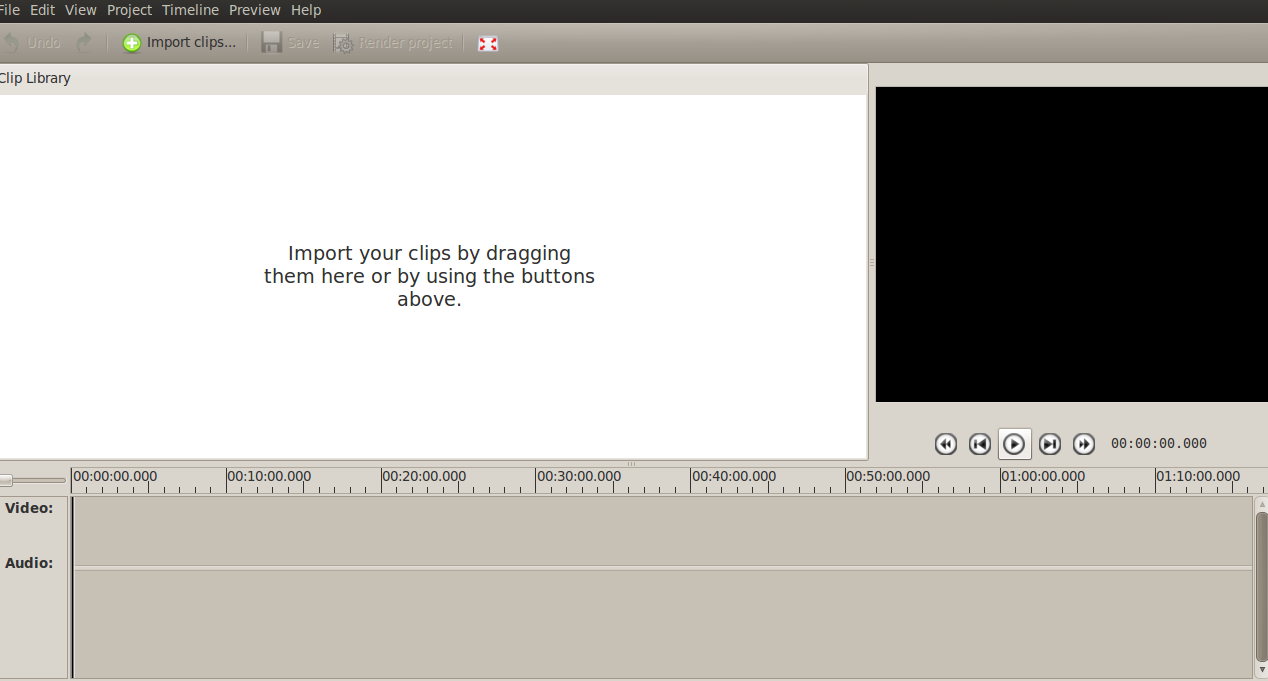Click the timeline scrollbar down arrow
Image resolution: width=1268 pixels, height=681 pixels.
[1261, 669]
